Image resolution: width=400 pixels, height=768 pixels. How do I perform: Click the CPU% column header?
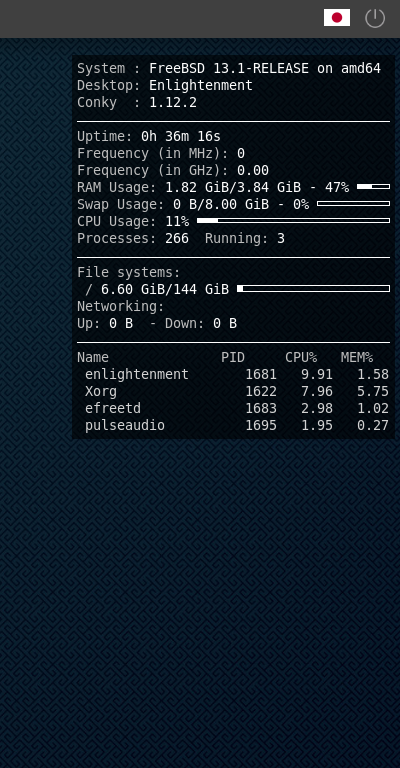point(301,358)
